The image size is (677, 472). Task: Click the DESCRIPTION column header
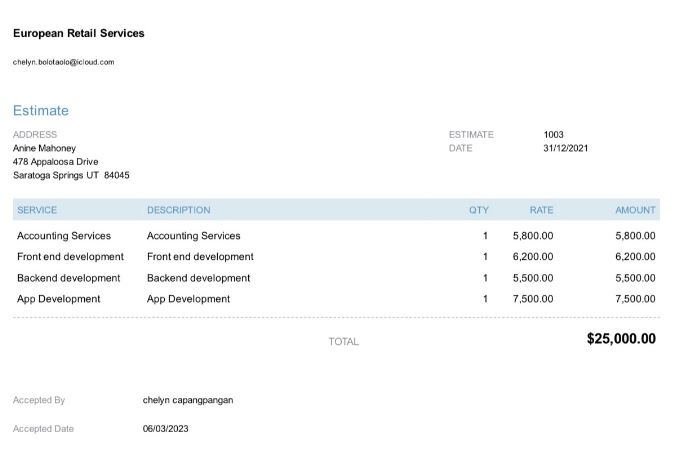point(179,210)
